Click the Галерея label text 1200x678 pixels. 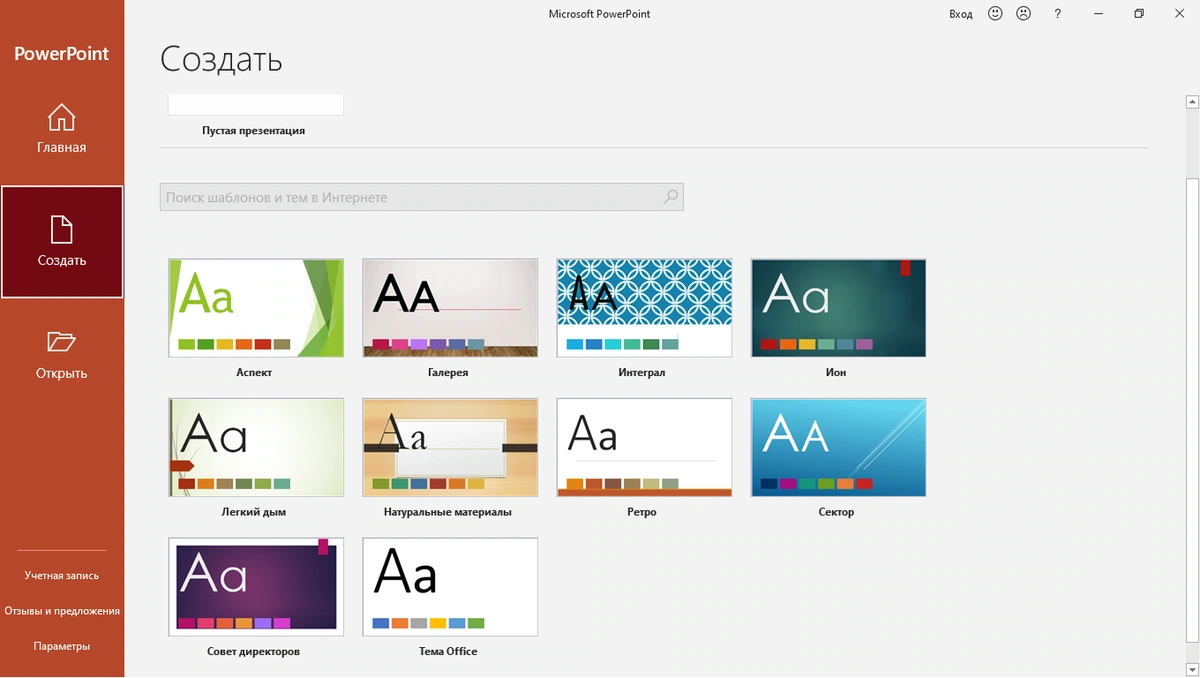(x=448, y=372)
